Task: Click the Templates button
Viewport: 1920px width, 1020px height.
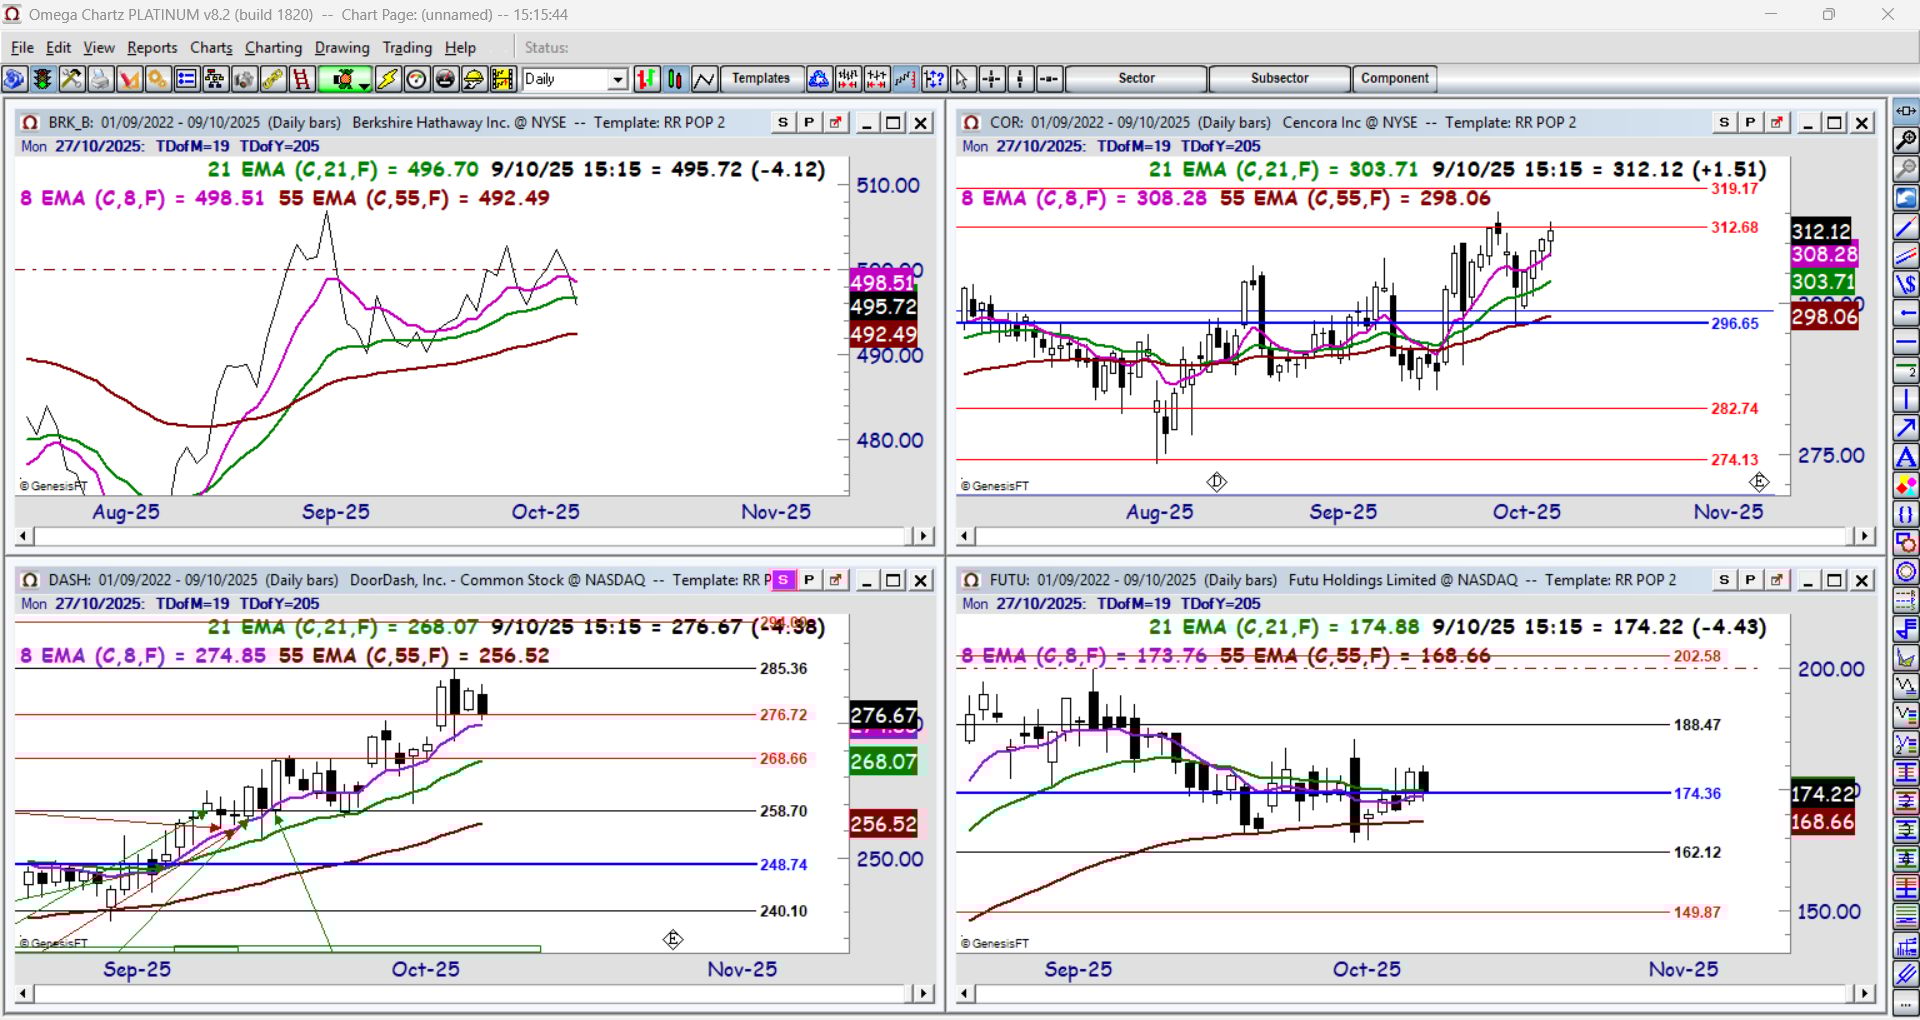Action: click(761, 79)
